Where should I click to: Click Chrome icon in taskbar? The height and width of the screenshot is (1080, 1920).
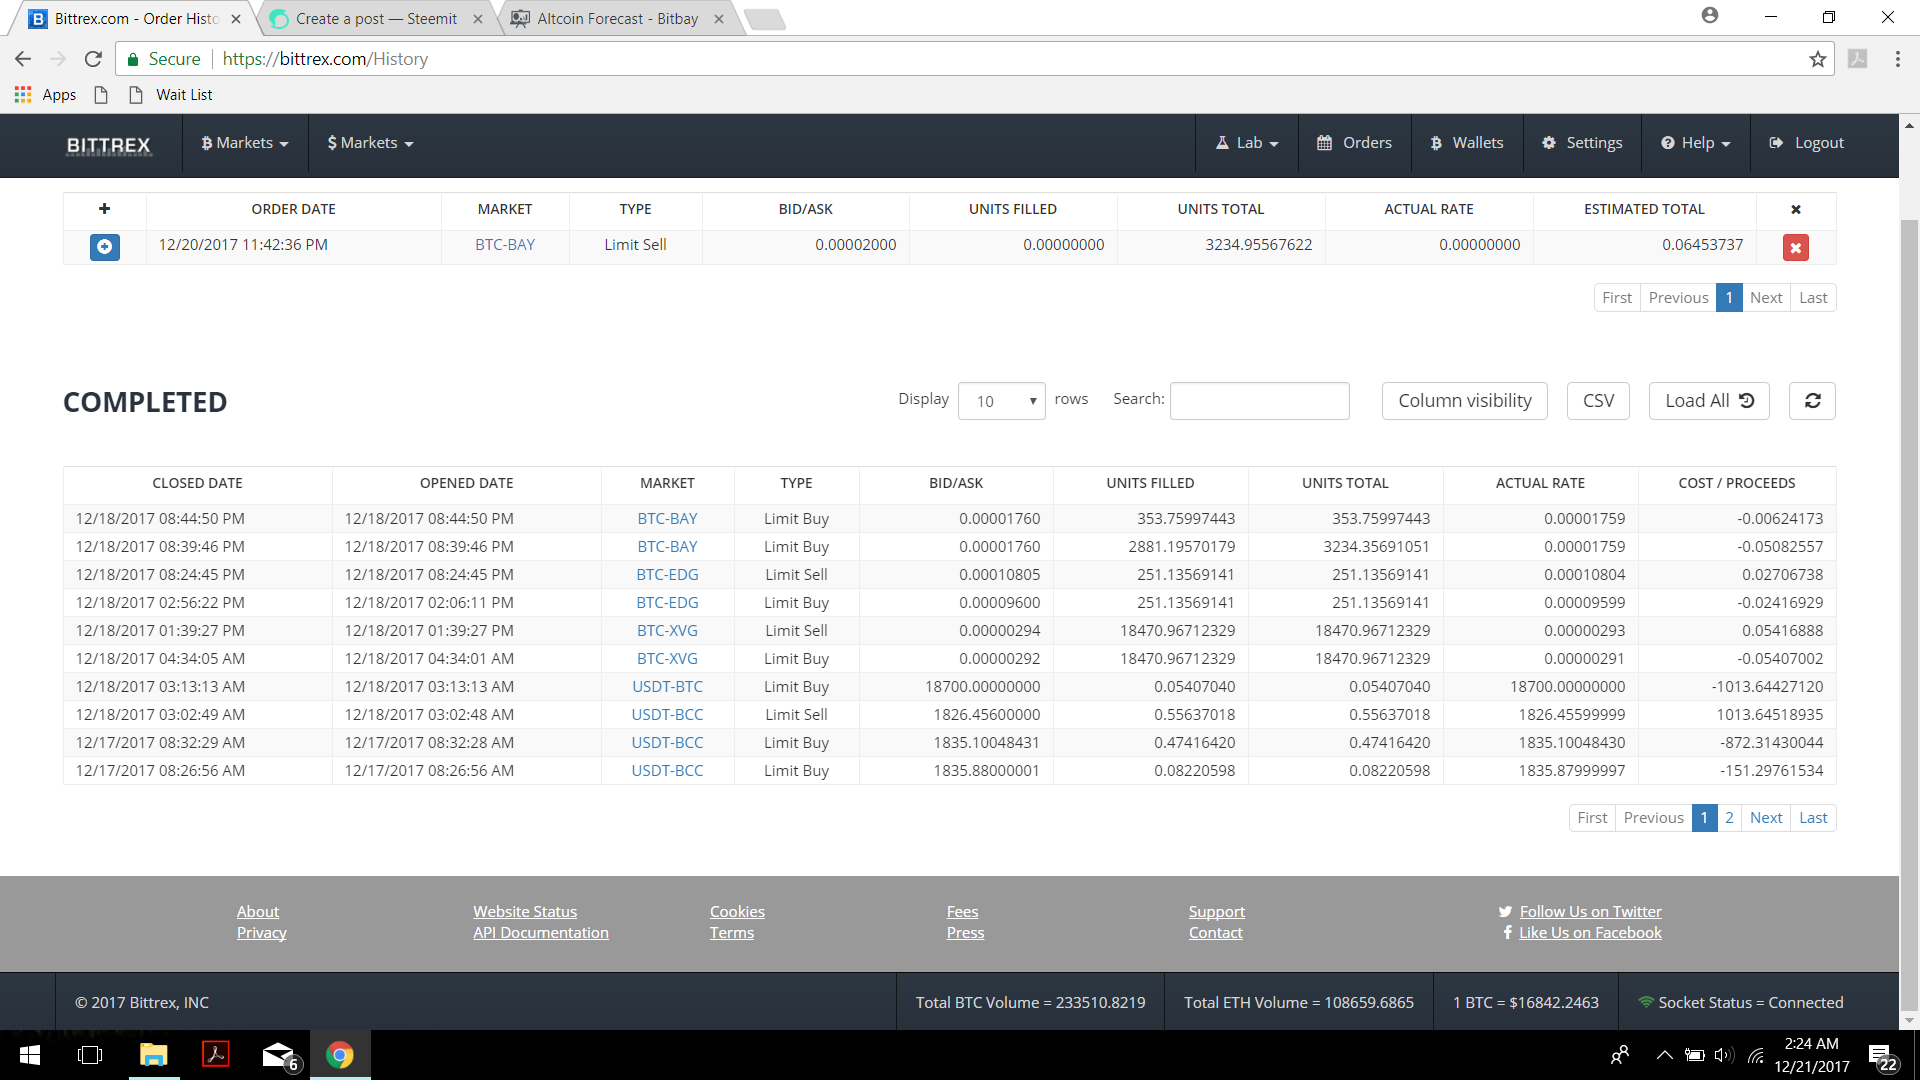(x=340, y=1055)
